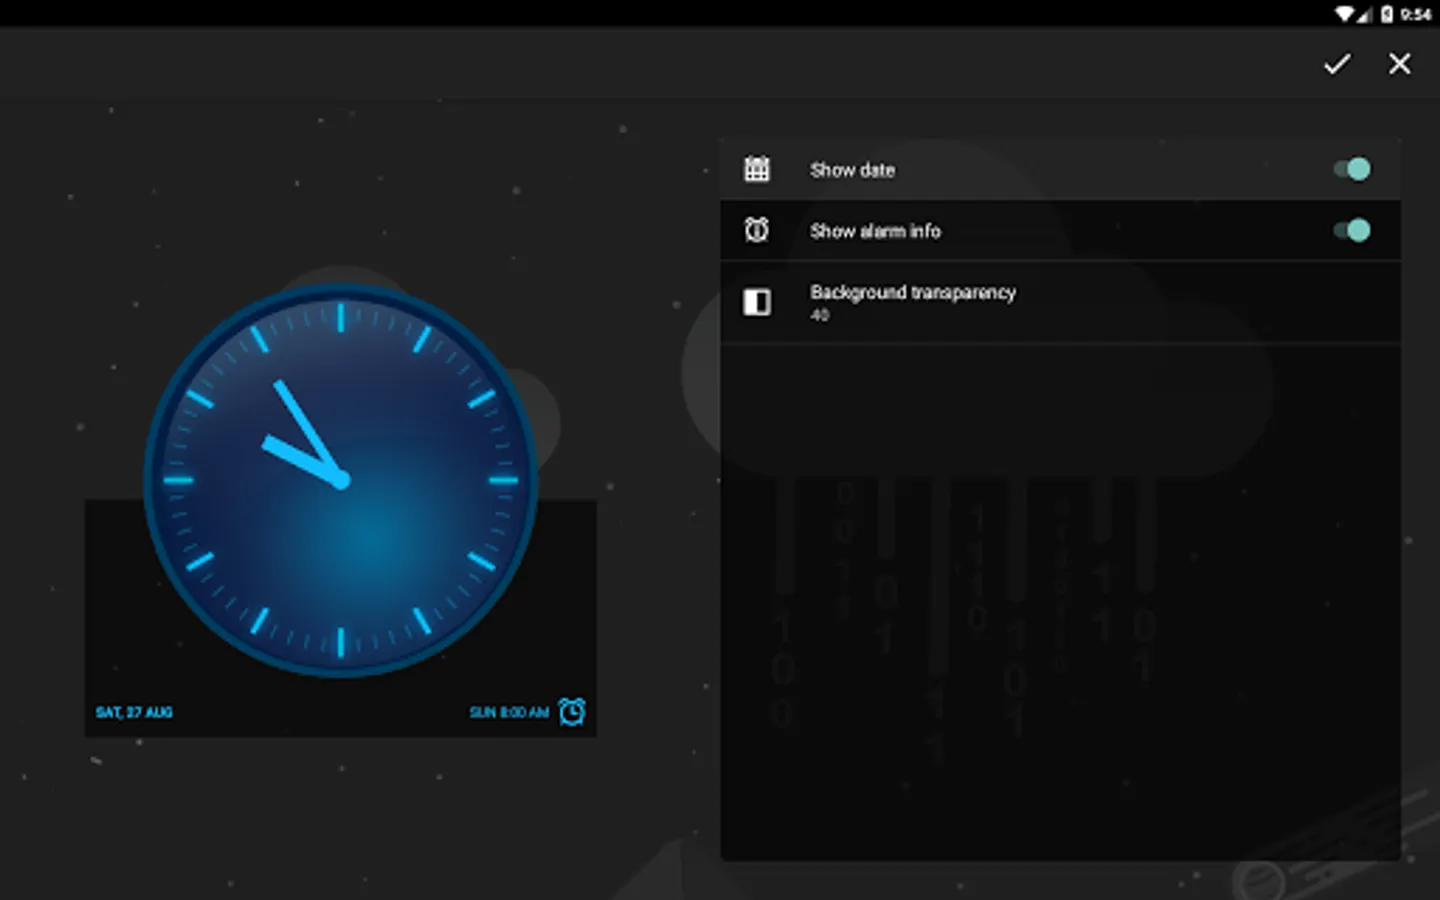Select the Show date label
The height and width of the screenshot is (900, 1440).
852,170
